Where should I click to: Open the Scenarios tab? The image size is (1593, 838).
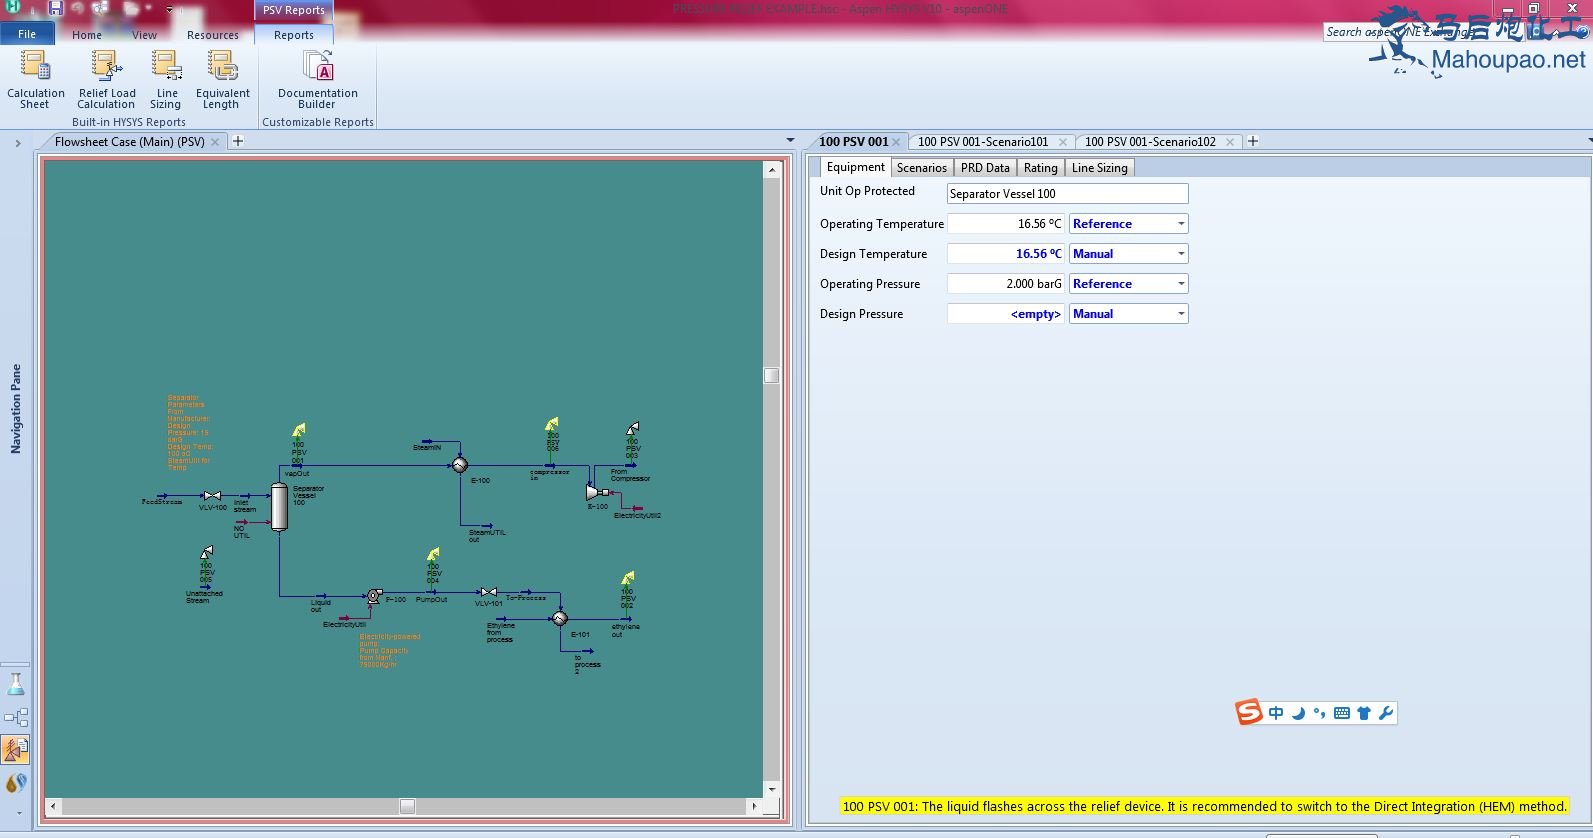click(921, 168)
